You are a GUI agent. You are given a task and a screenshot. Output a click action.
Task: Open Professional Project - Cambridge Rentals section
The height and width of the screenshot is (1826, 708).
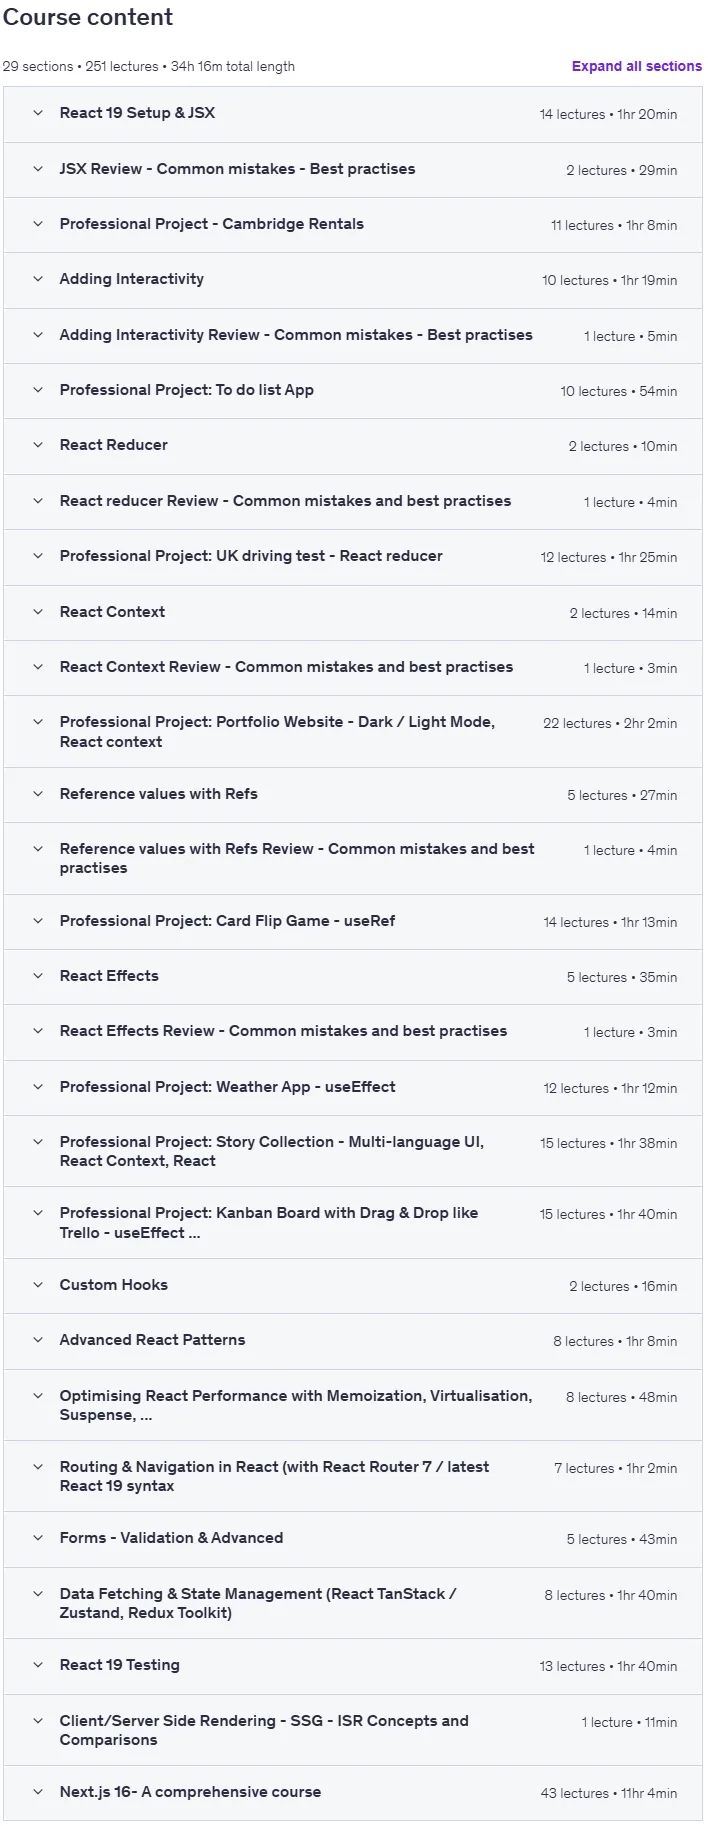pos(353,225)
